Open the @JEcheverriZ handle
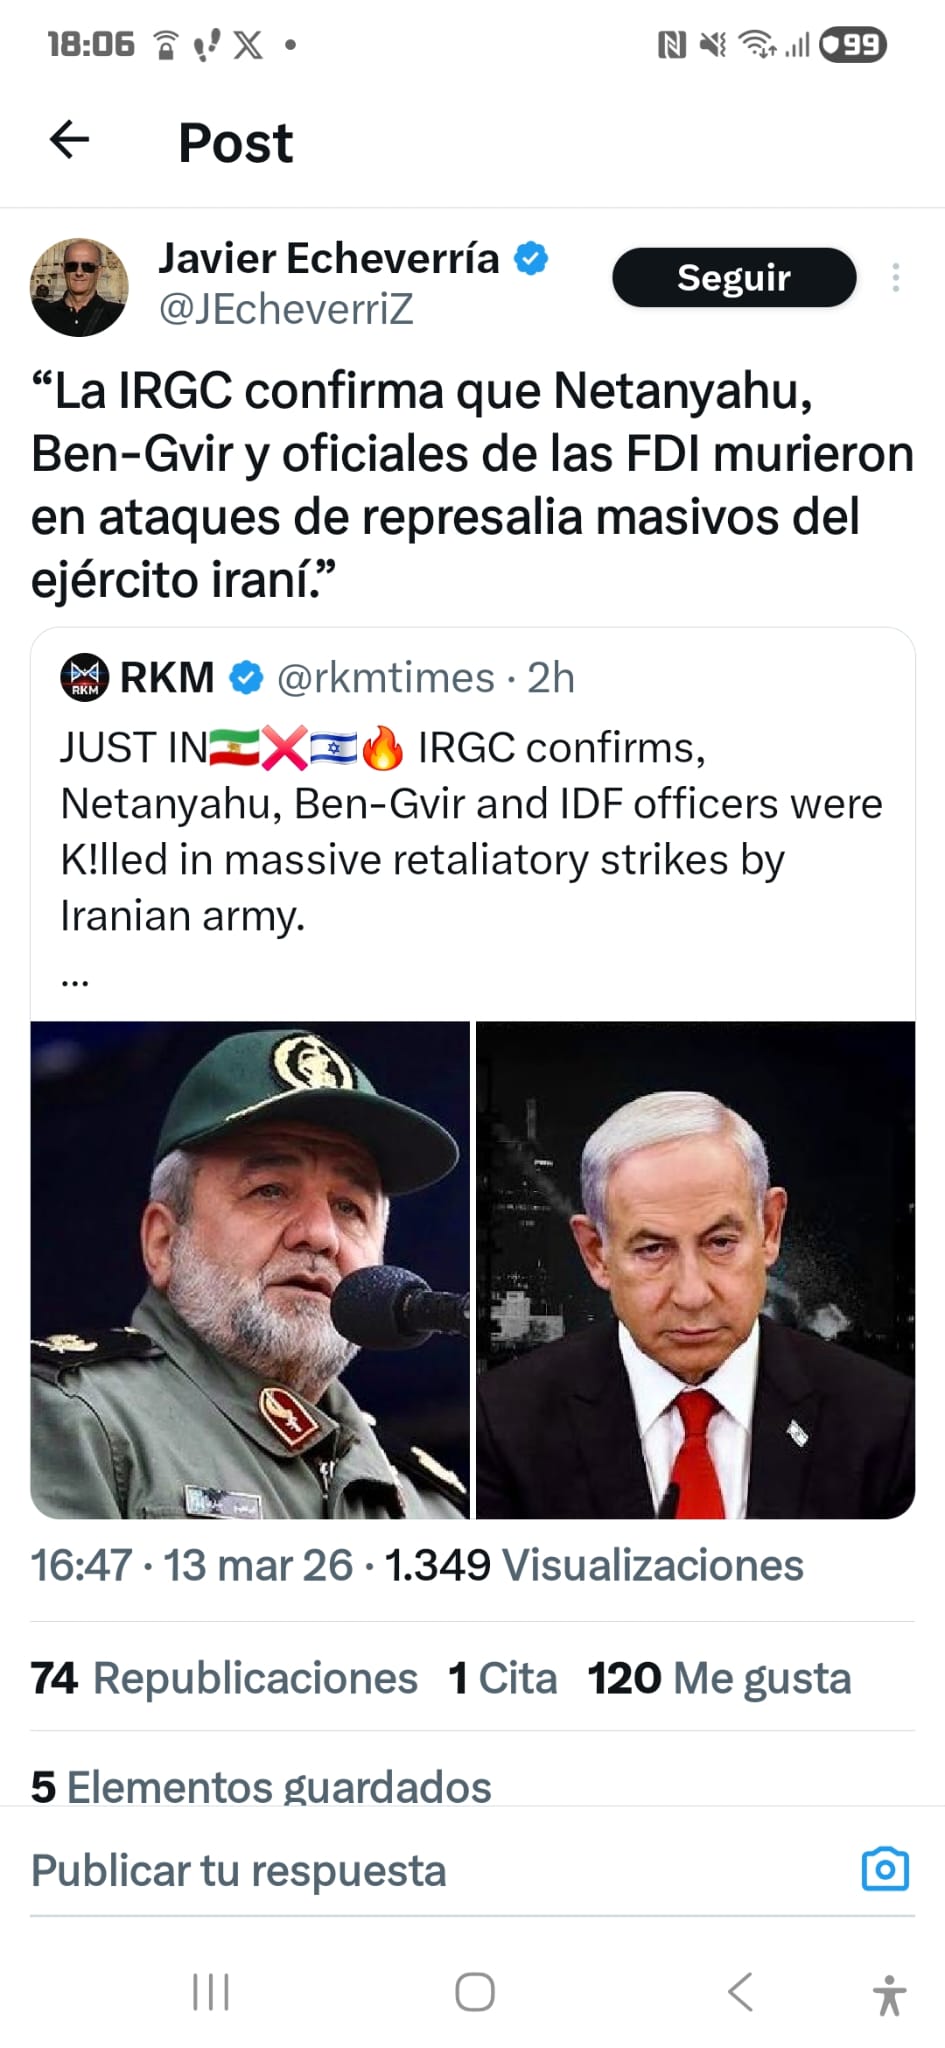945x2048 pixels. click(x=286, y=309)
